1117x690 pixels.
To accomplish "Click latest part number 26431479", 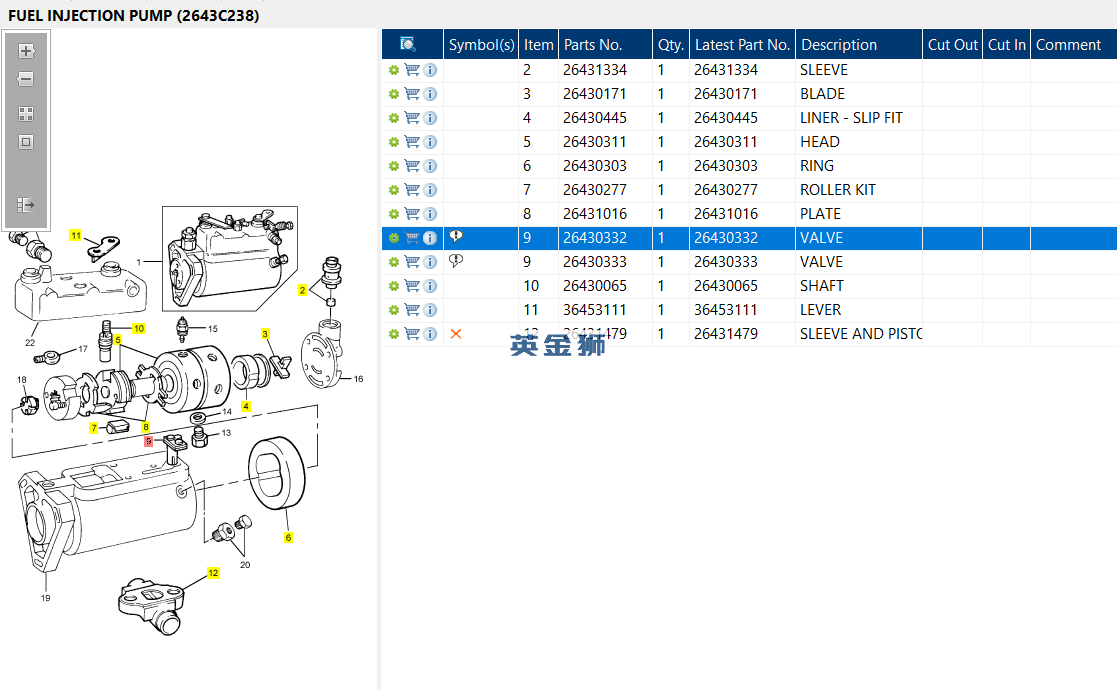I will [726, 334].
